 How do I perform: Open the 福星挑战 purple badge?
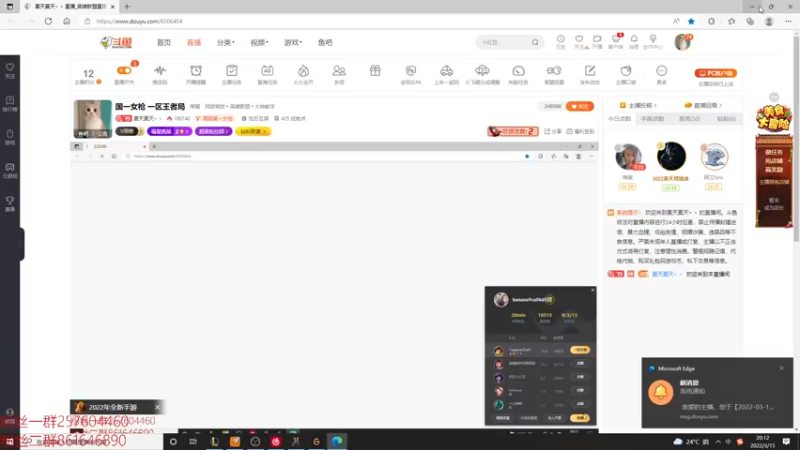pos(169,131)
